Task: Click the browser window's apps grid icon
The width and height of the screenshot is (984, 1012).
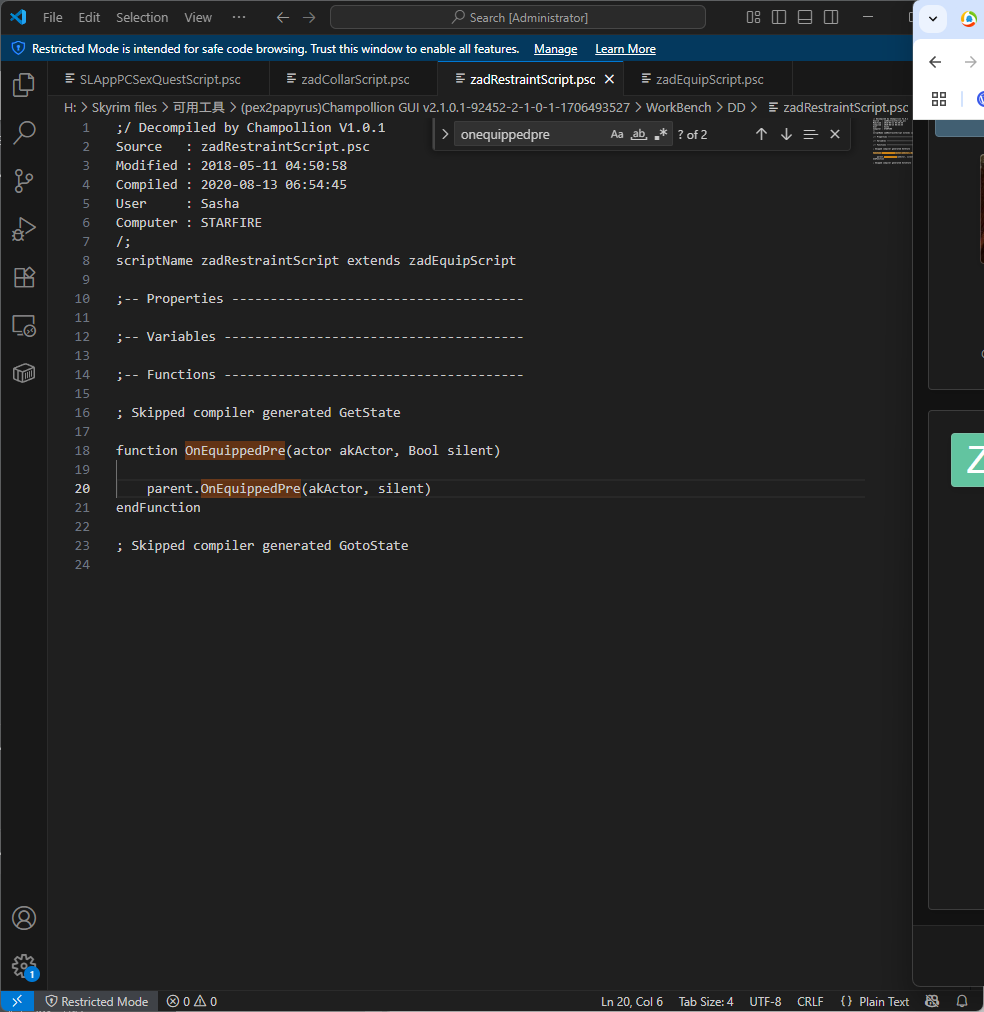Action: tap(939, 99)
